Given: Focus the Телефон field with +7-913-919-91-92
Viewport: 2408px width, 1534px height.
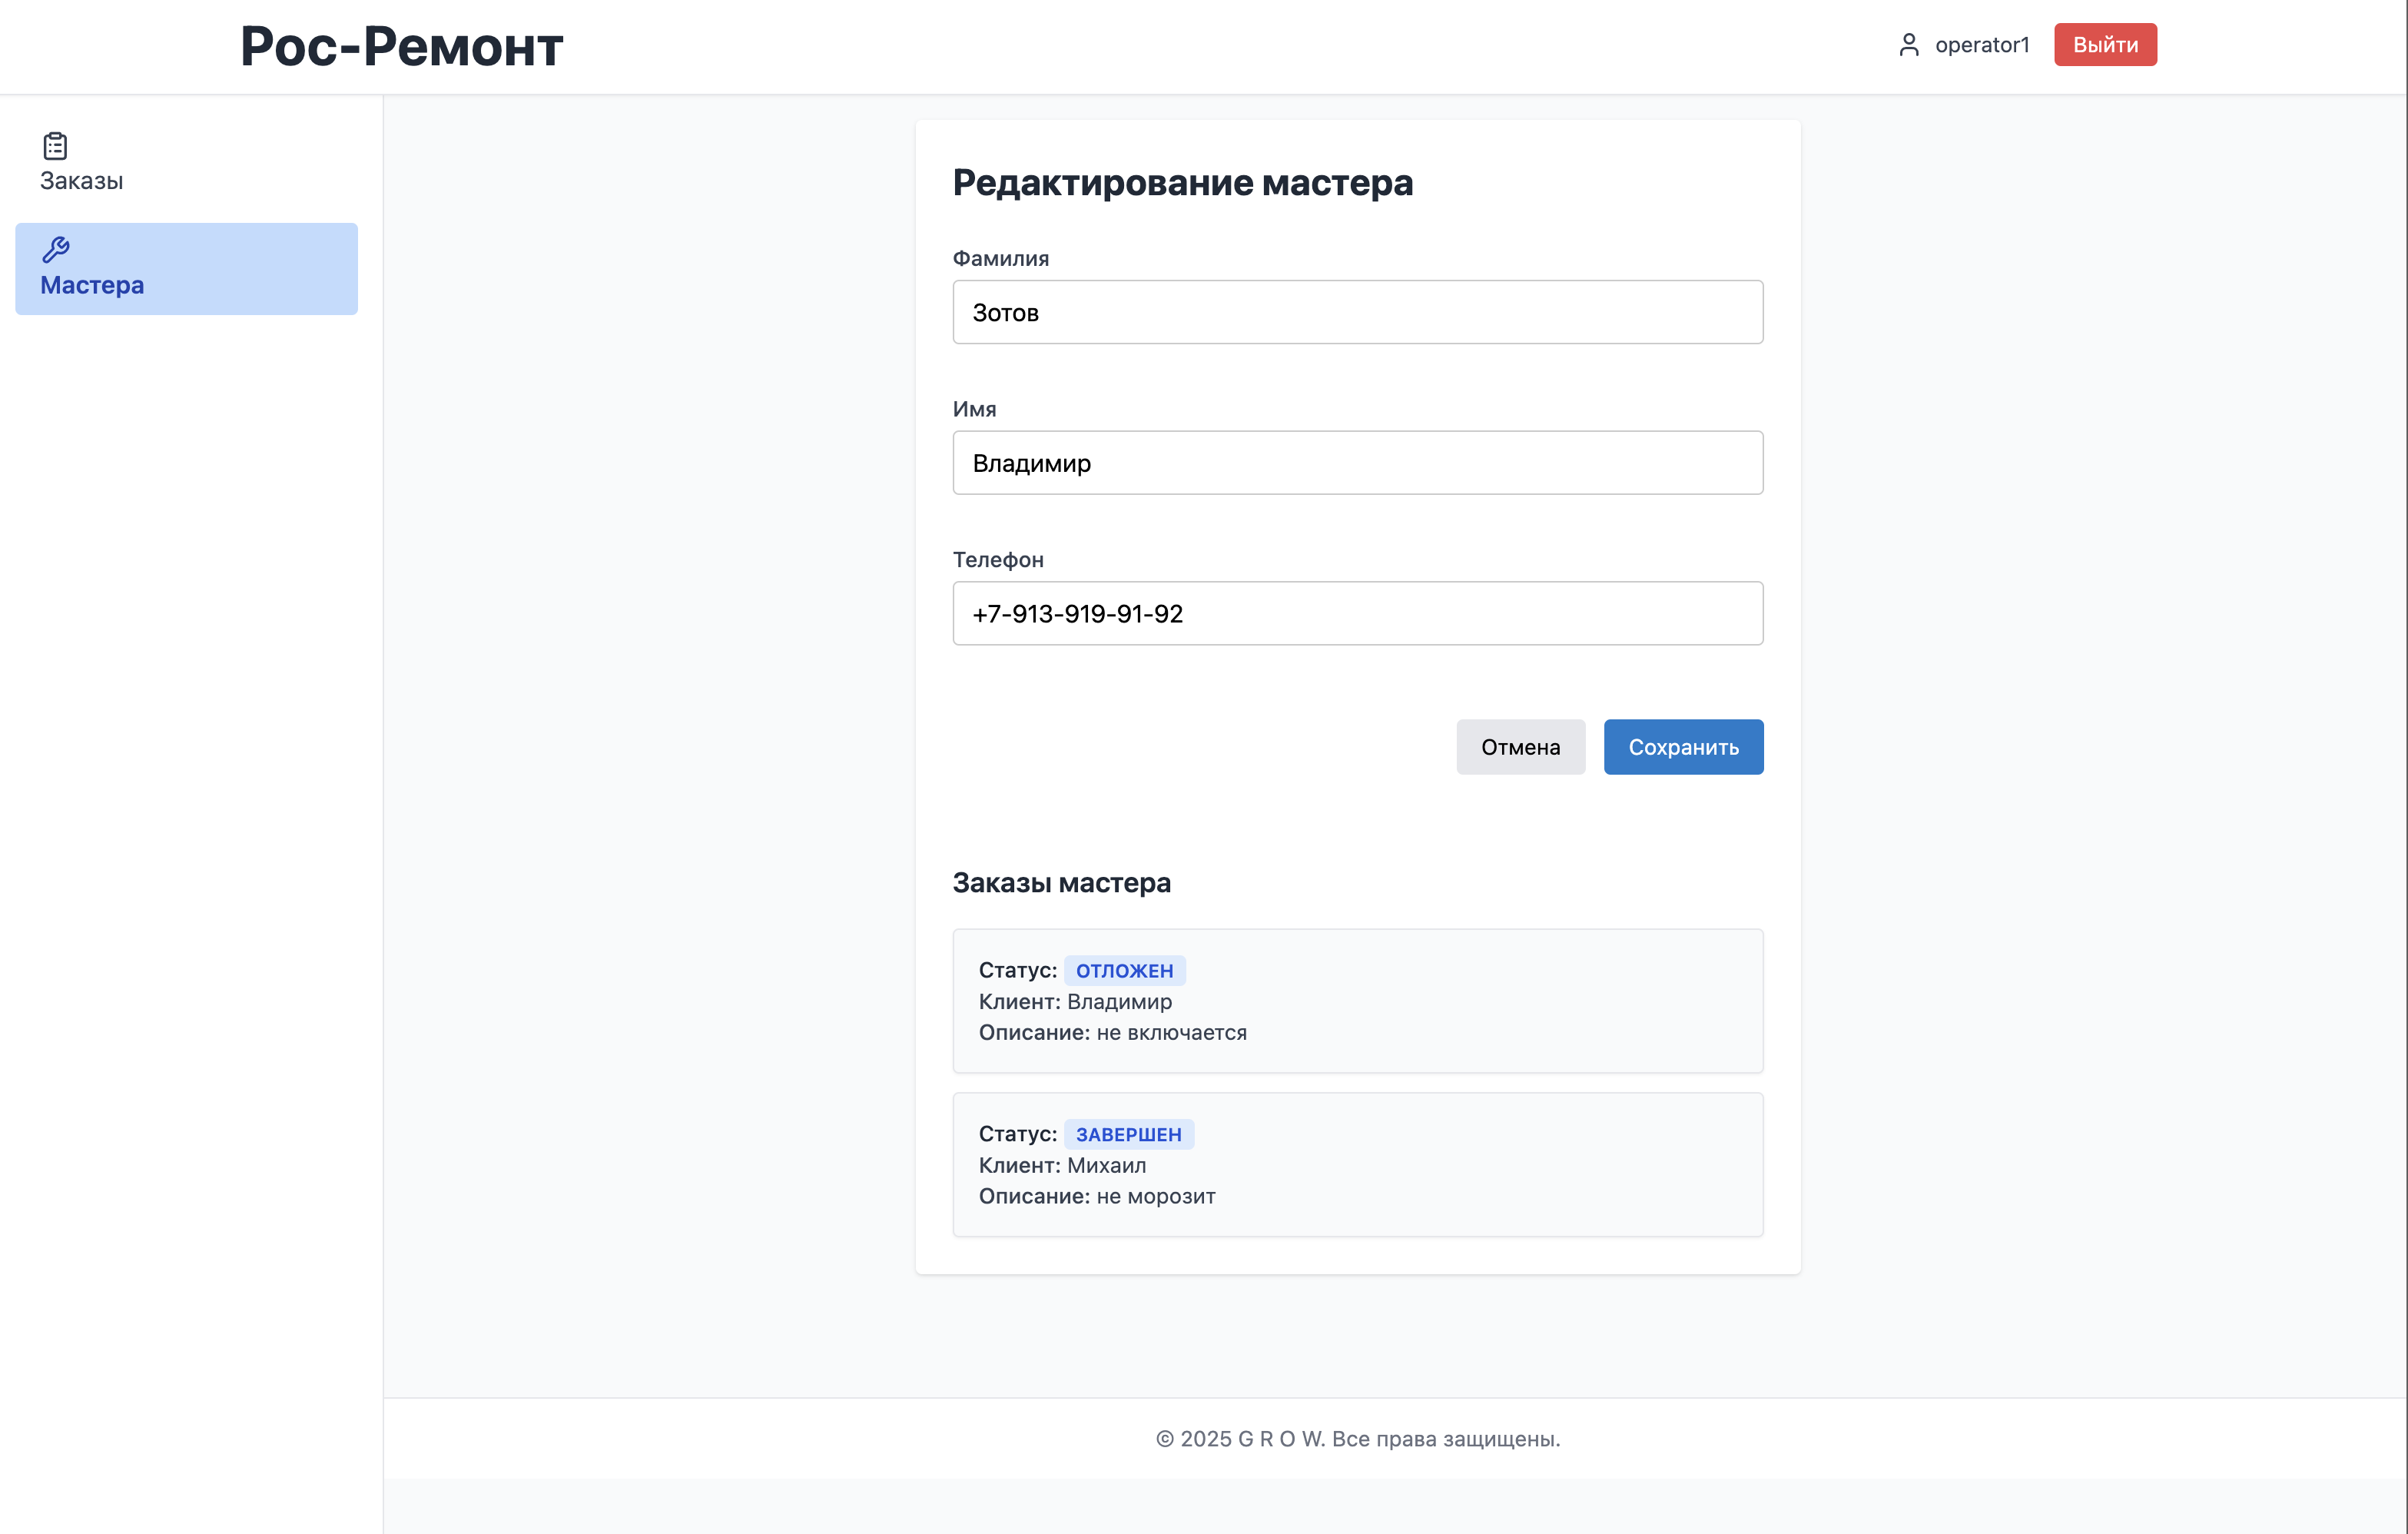Looking at the screenshot, I should click(x=1357, y=613).
